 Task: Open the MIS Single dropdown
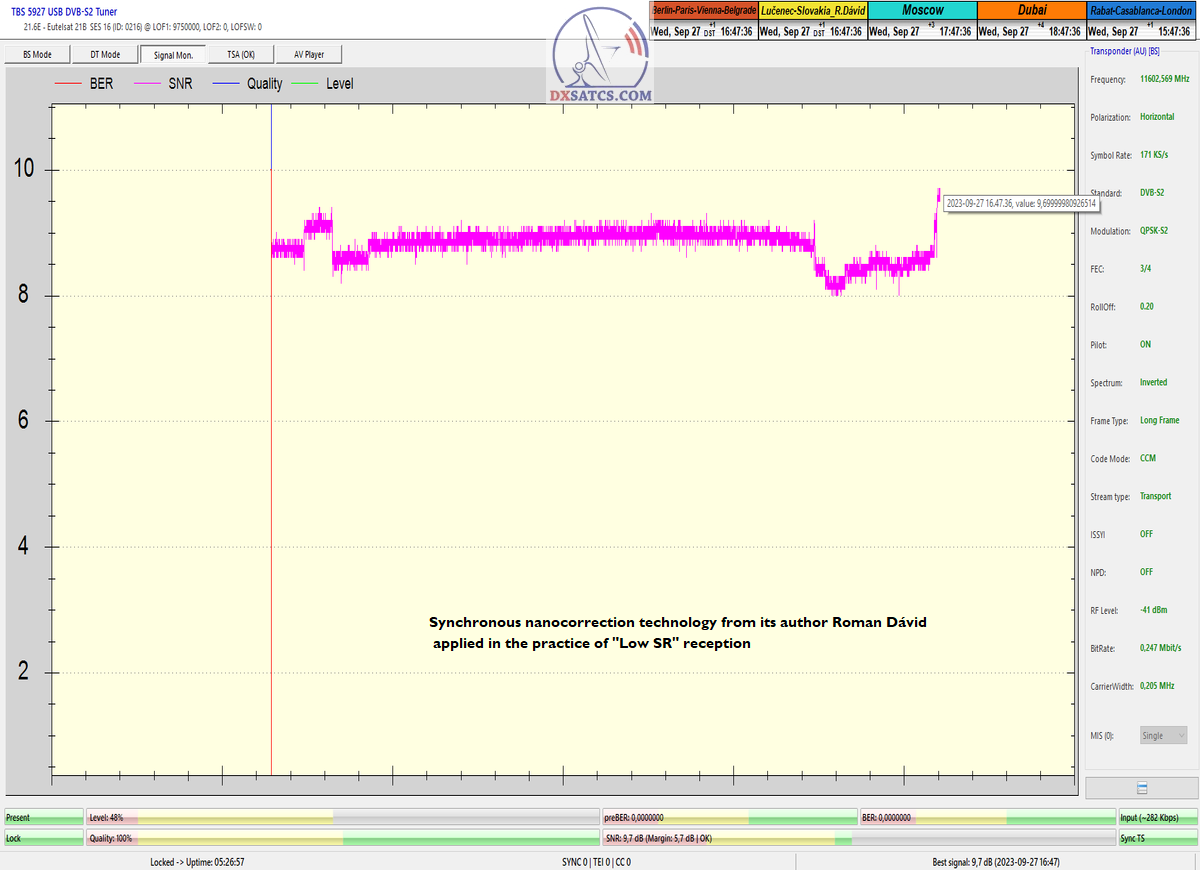pos(1163,735)
